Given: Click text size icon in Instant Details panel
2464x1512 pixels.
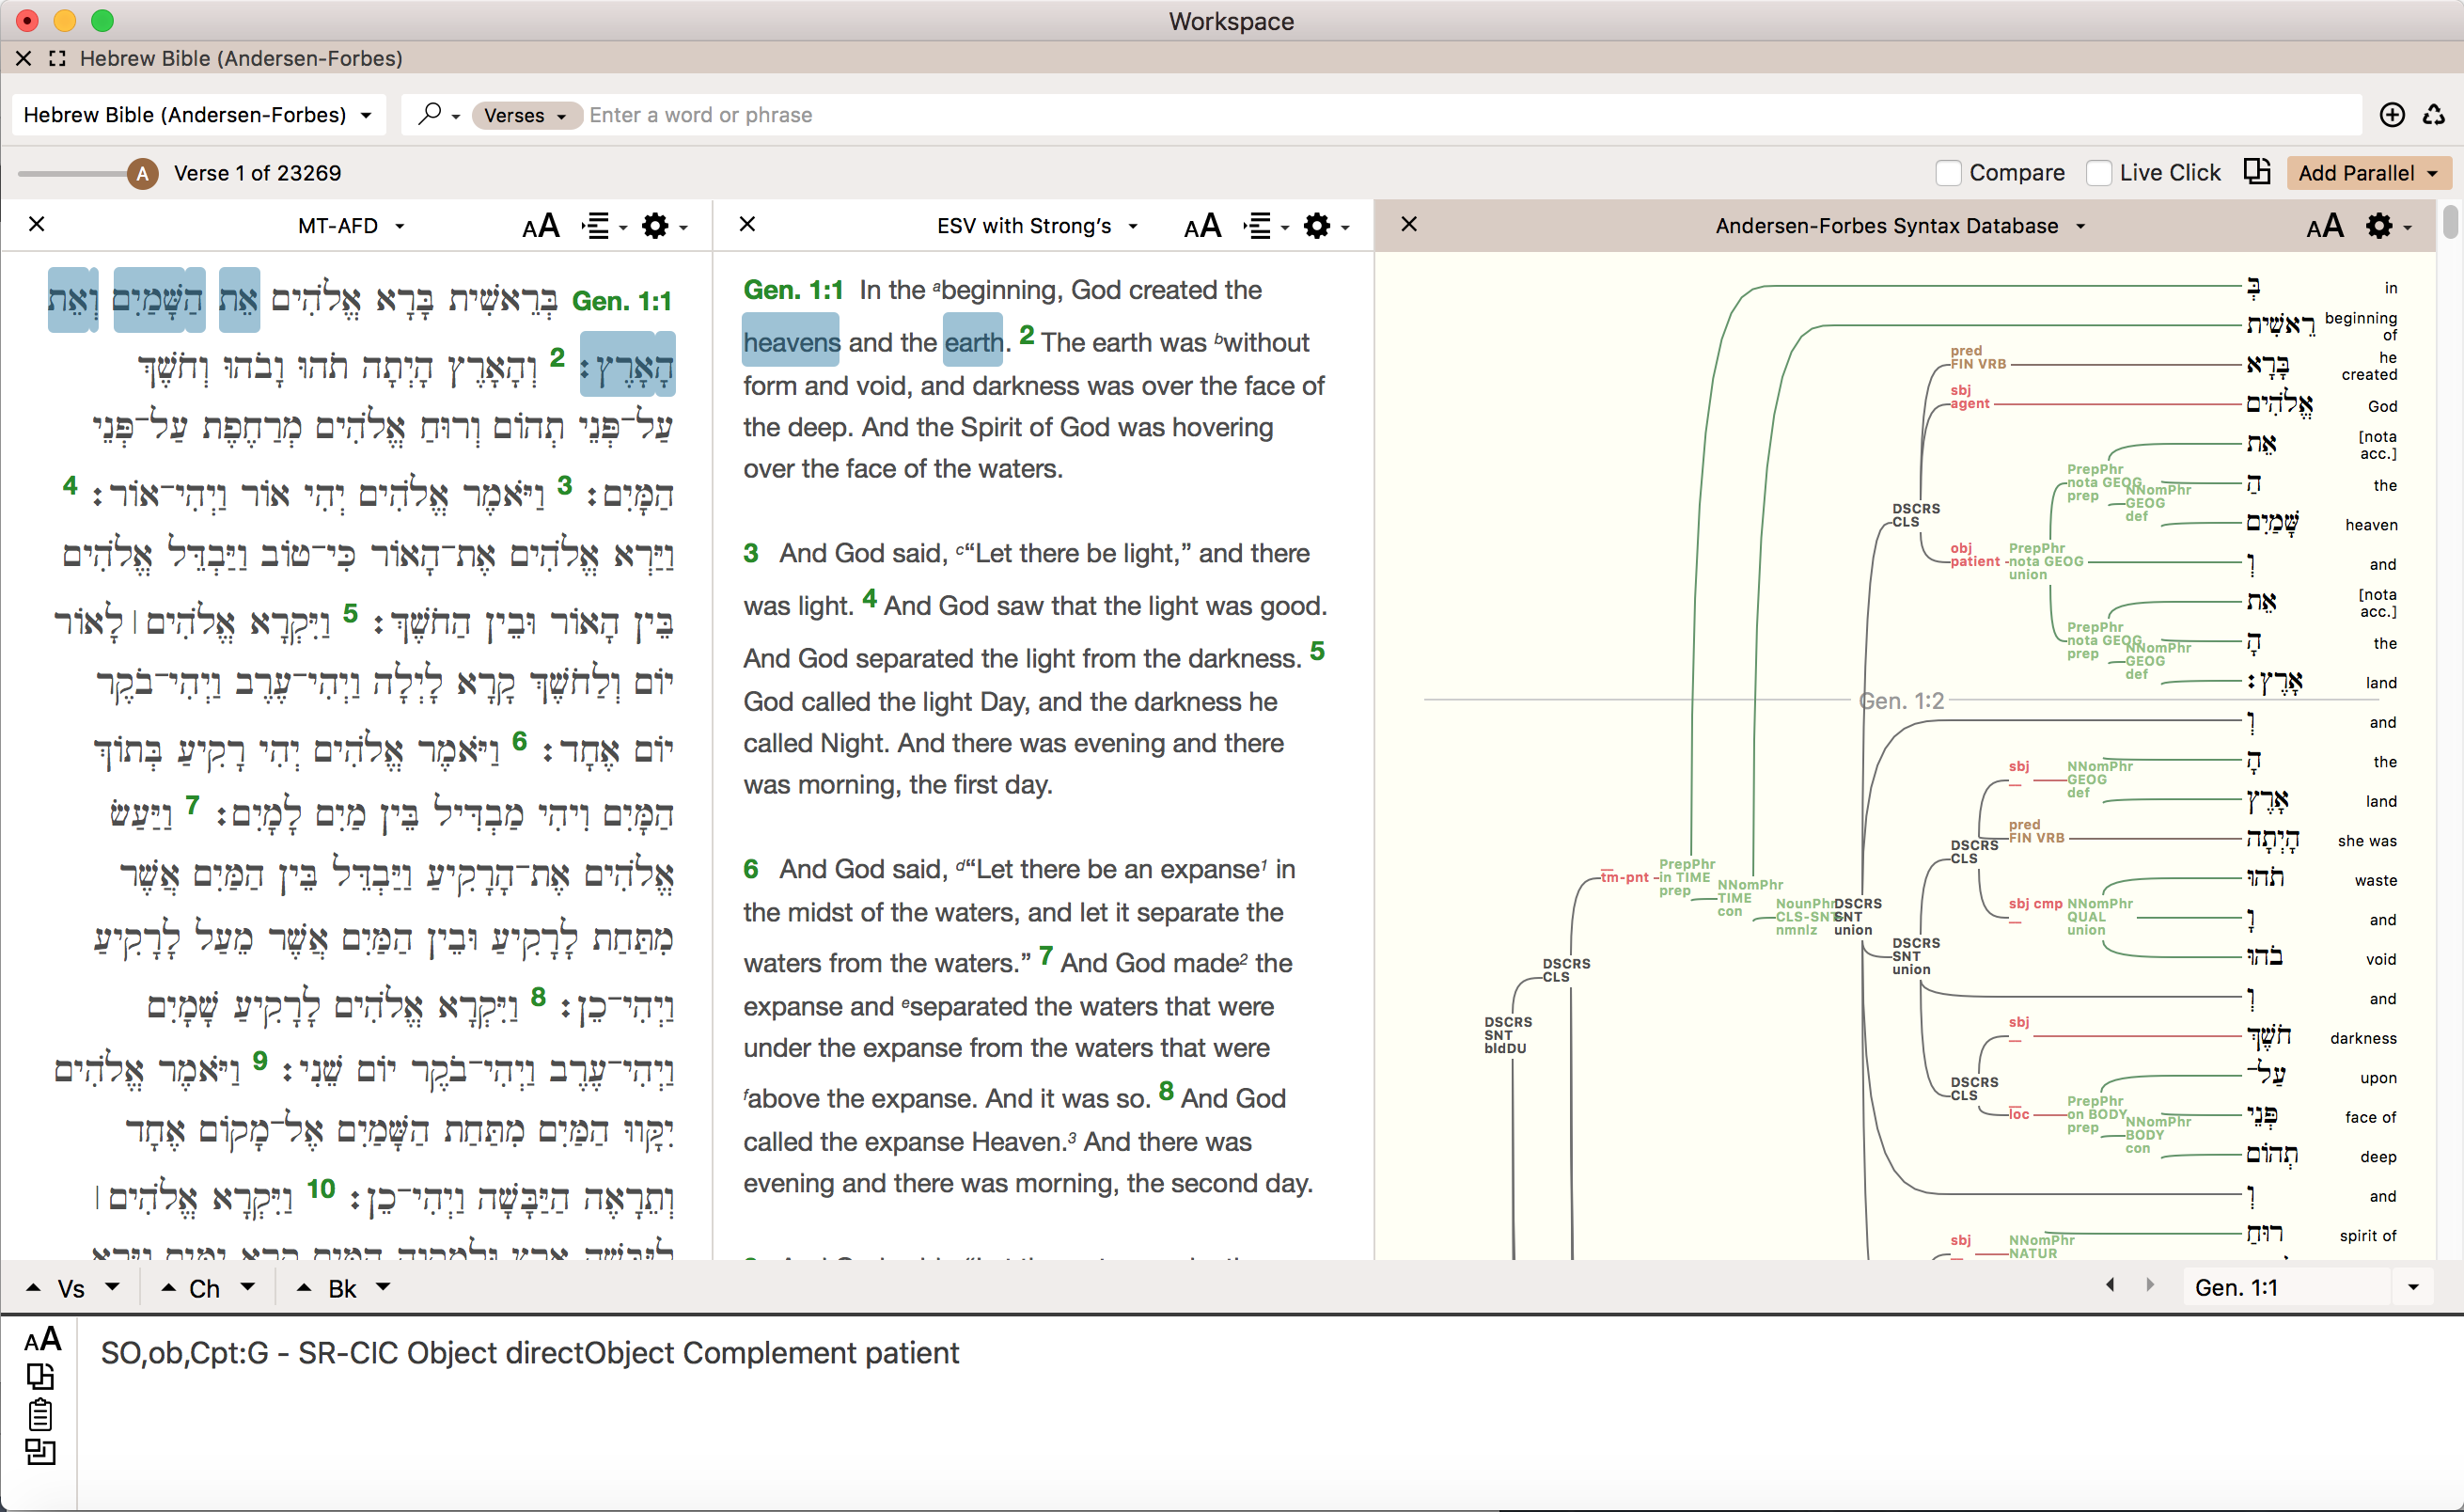Looking at the screenshot, I should (x=42, y=1339).
